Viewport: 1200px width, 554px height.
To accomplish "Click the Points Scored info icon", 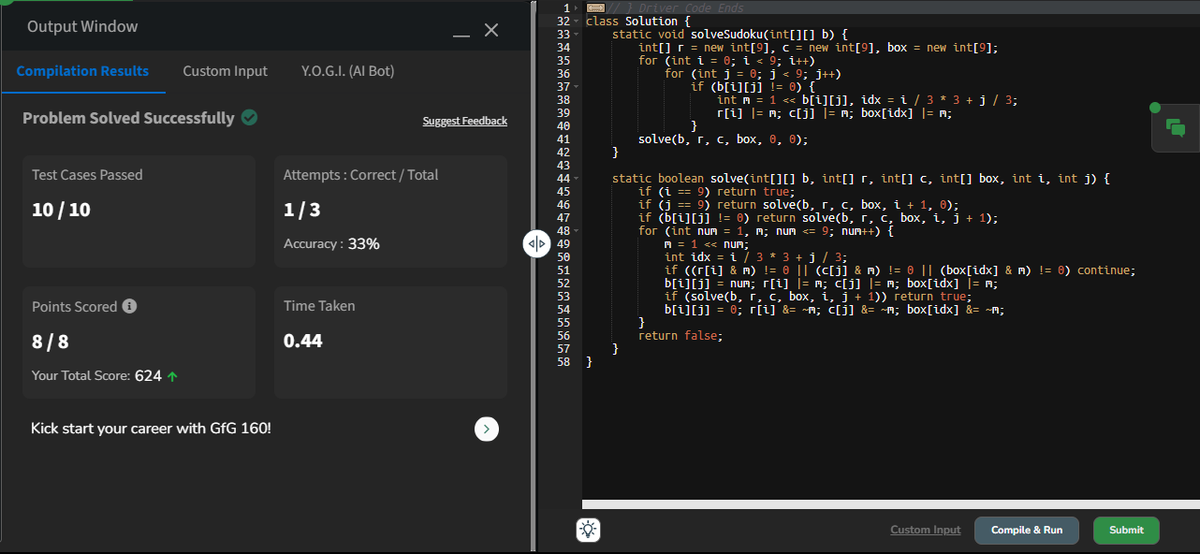I will [x=130, y=306].
